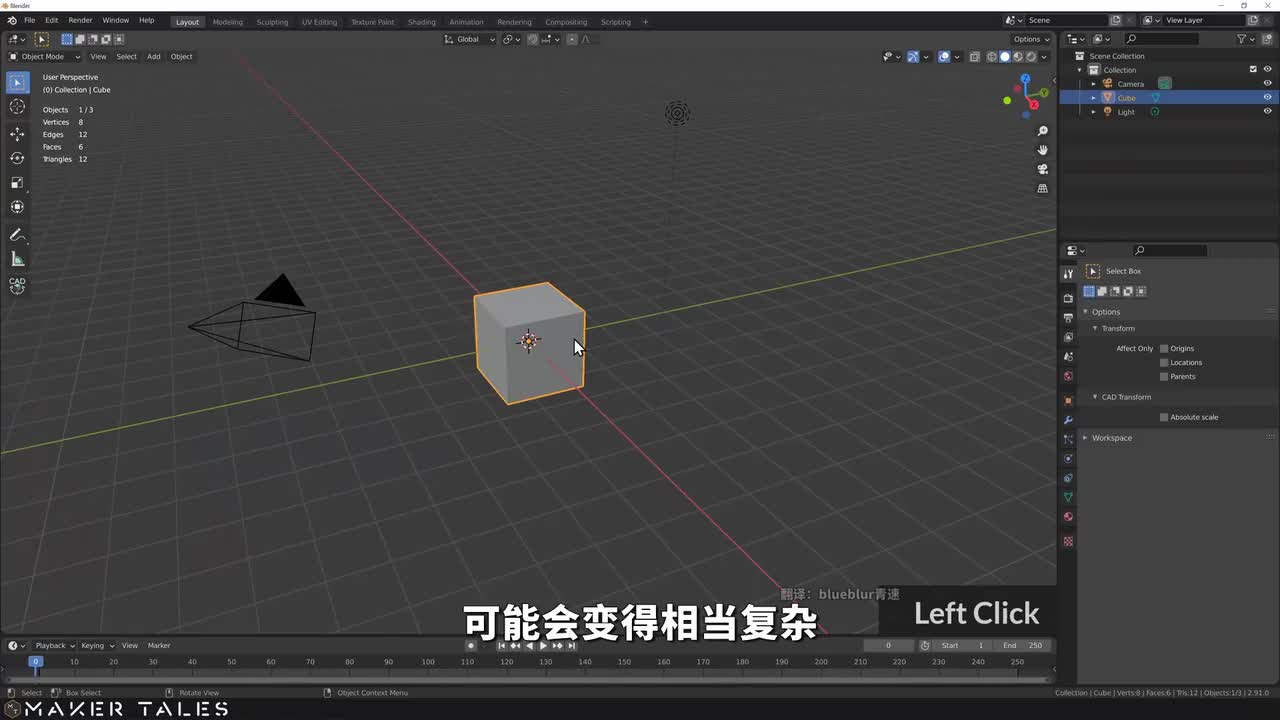
Task: Expand the Cube tree item
Action: coord(1093,98)
